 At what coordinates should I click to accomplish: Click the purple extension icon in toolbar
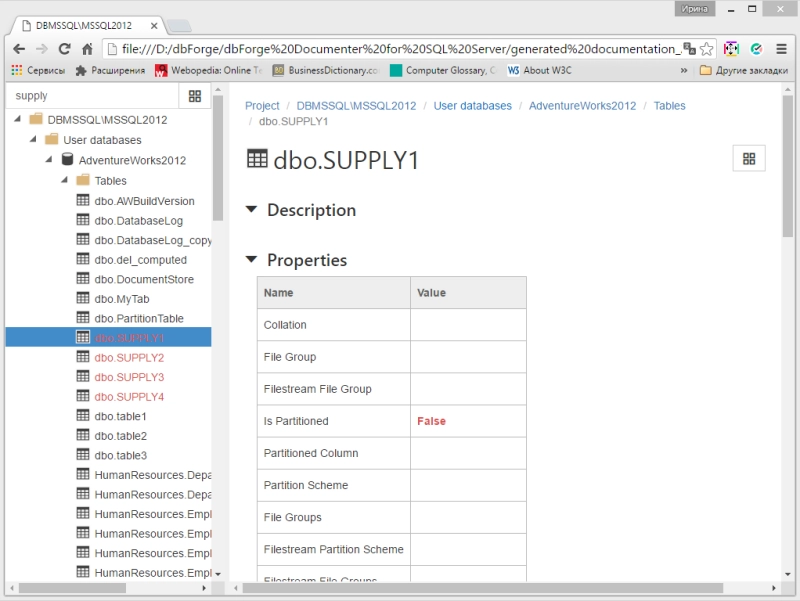731,49
